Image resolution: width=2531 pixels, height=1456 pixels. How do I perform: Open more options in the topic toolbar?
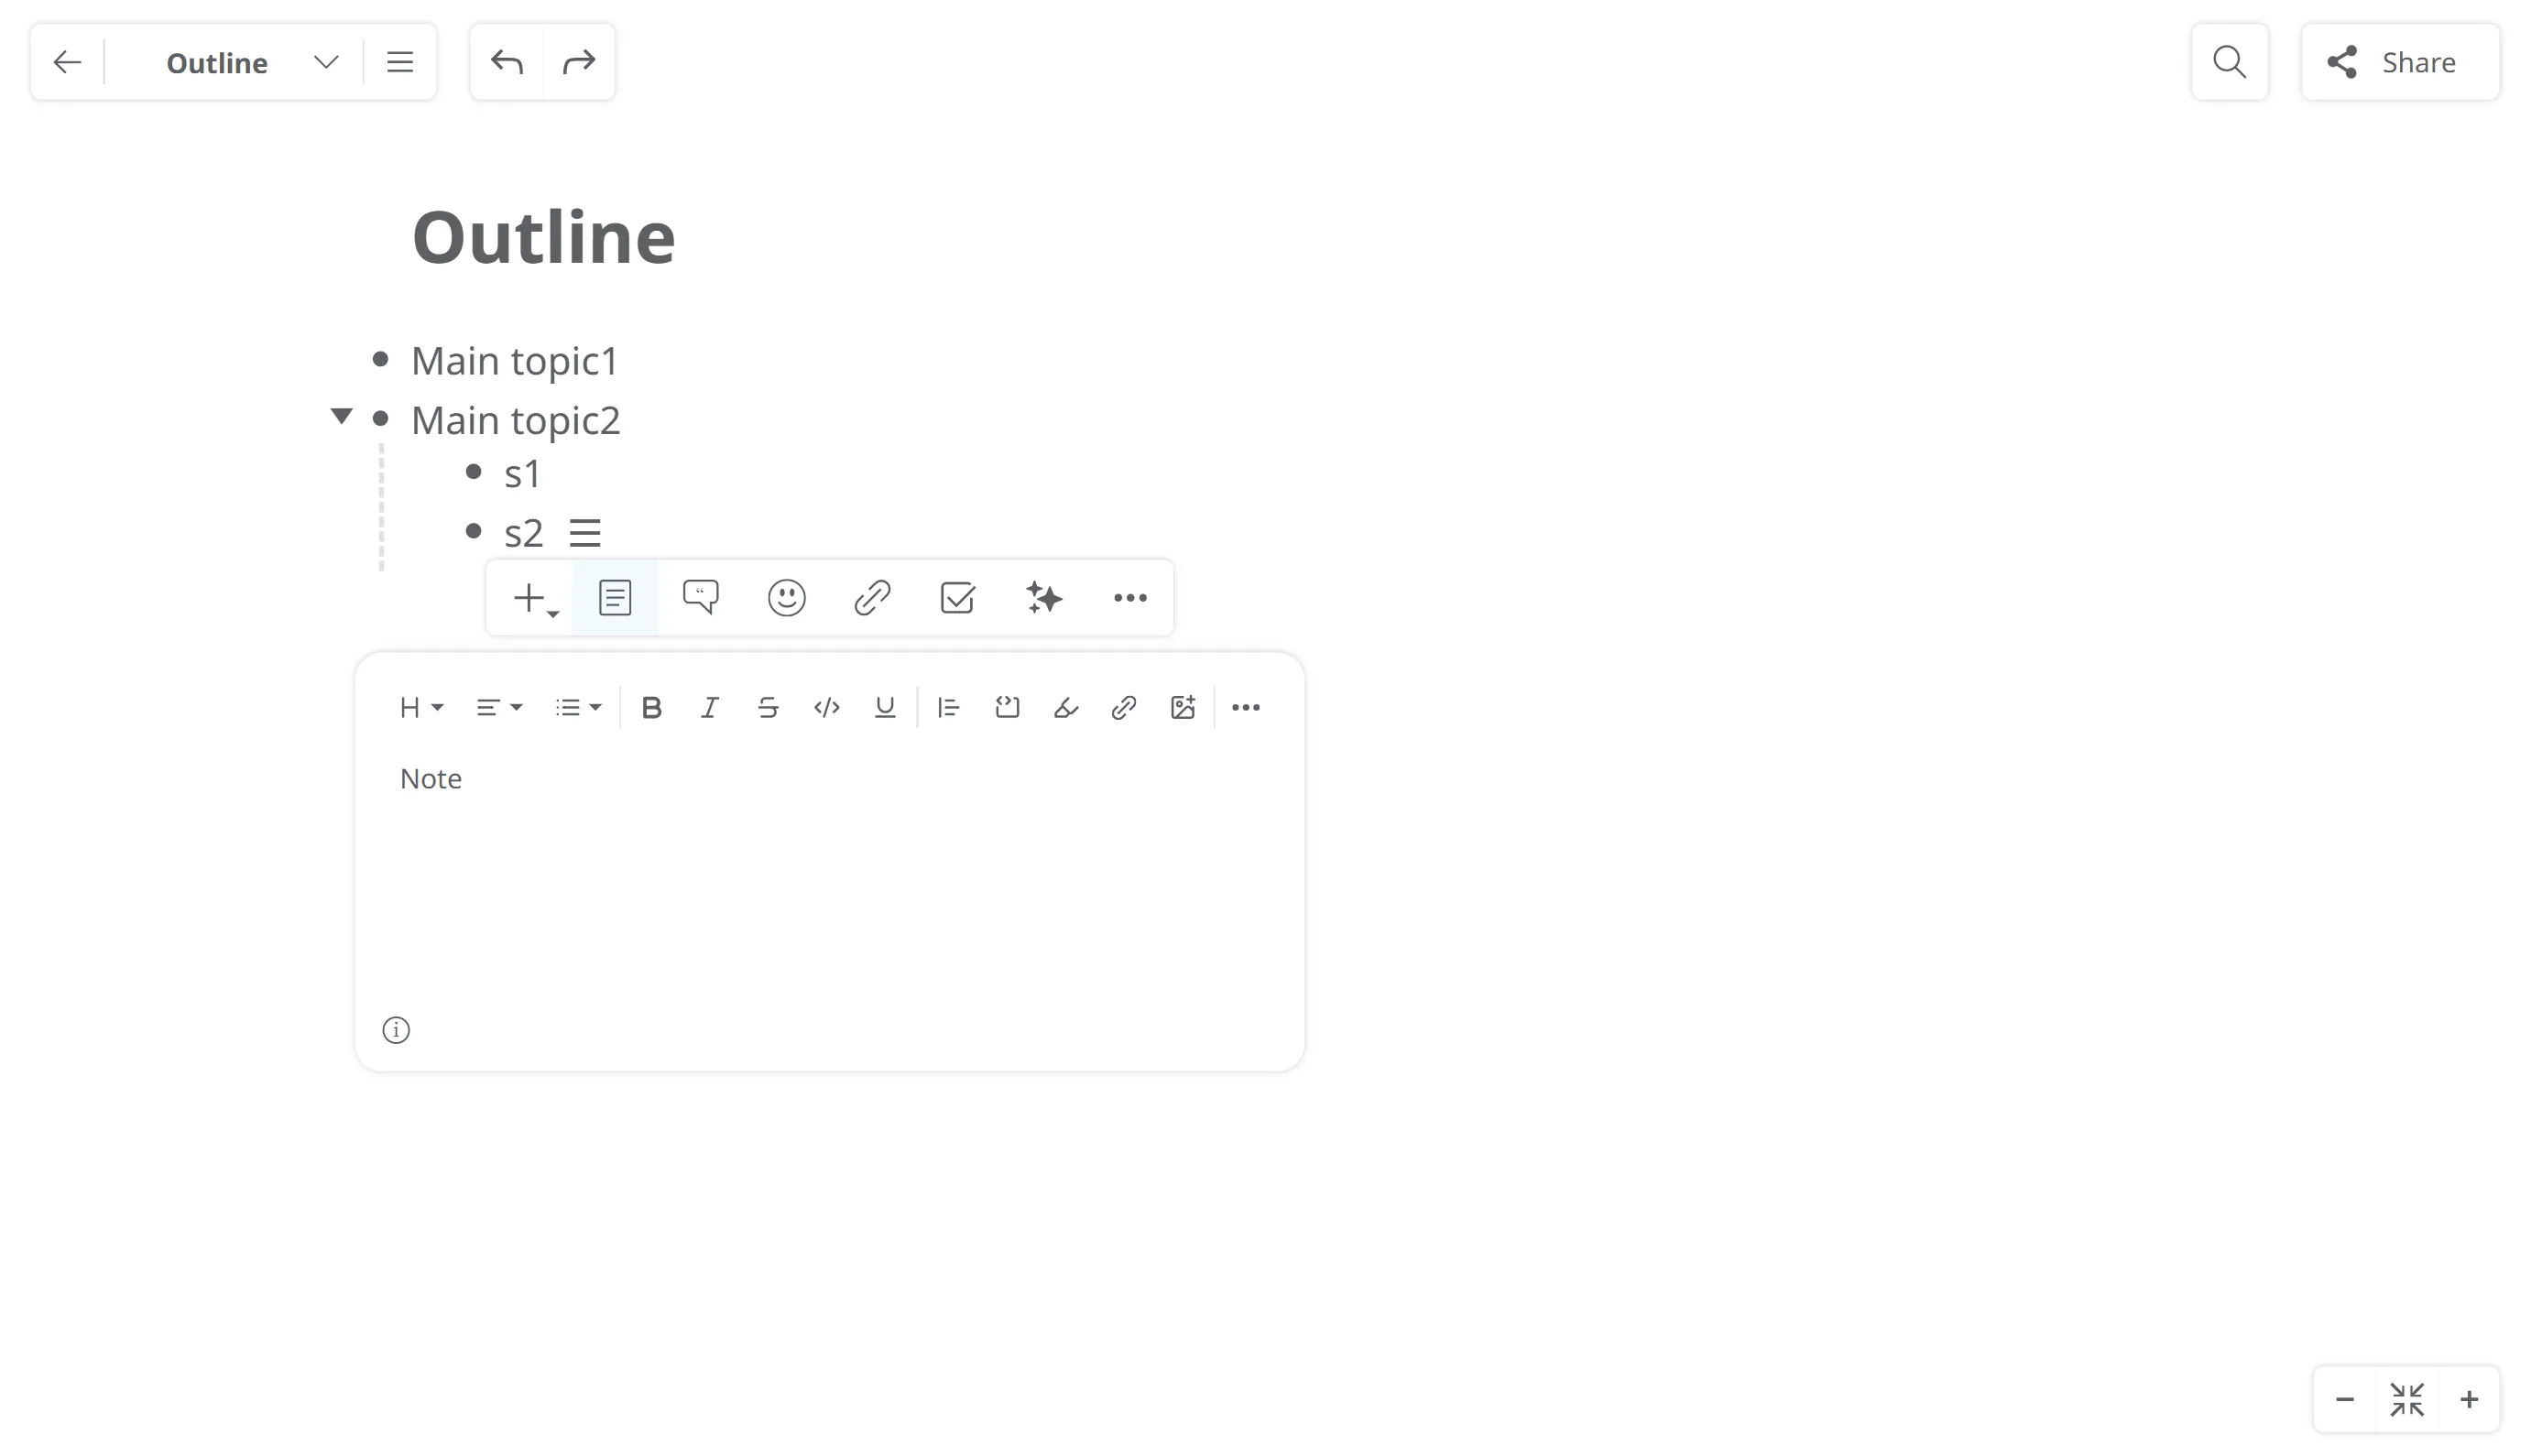click(1130, 598)
